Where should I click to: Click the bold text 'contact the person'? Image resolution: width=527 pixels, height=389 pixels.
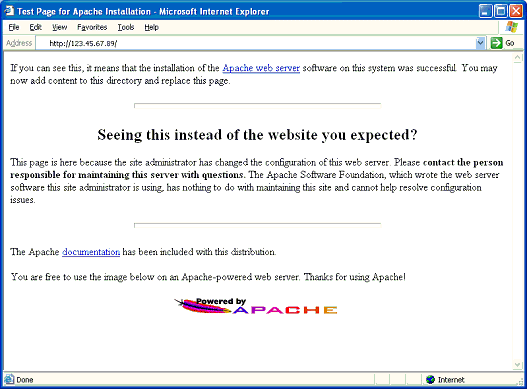pyautogui.click(x=463, y=163)
